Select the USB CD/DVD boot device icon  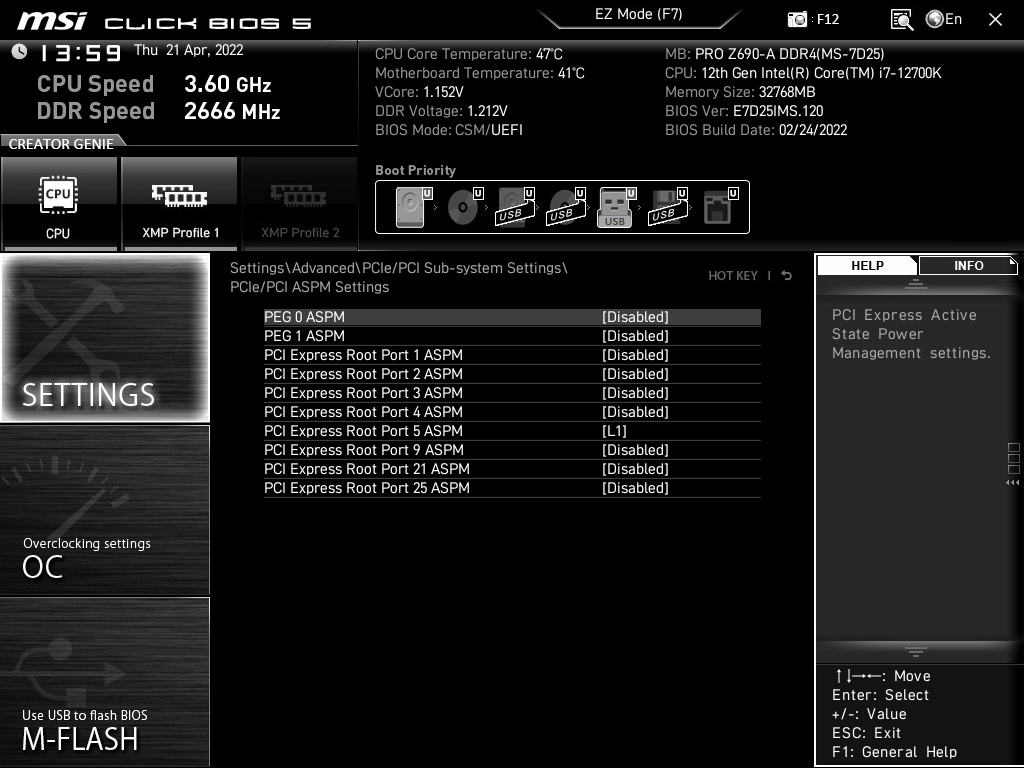click(566, 207)
